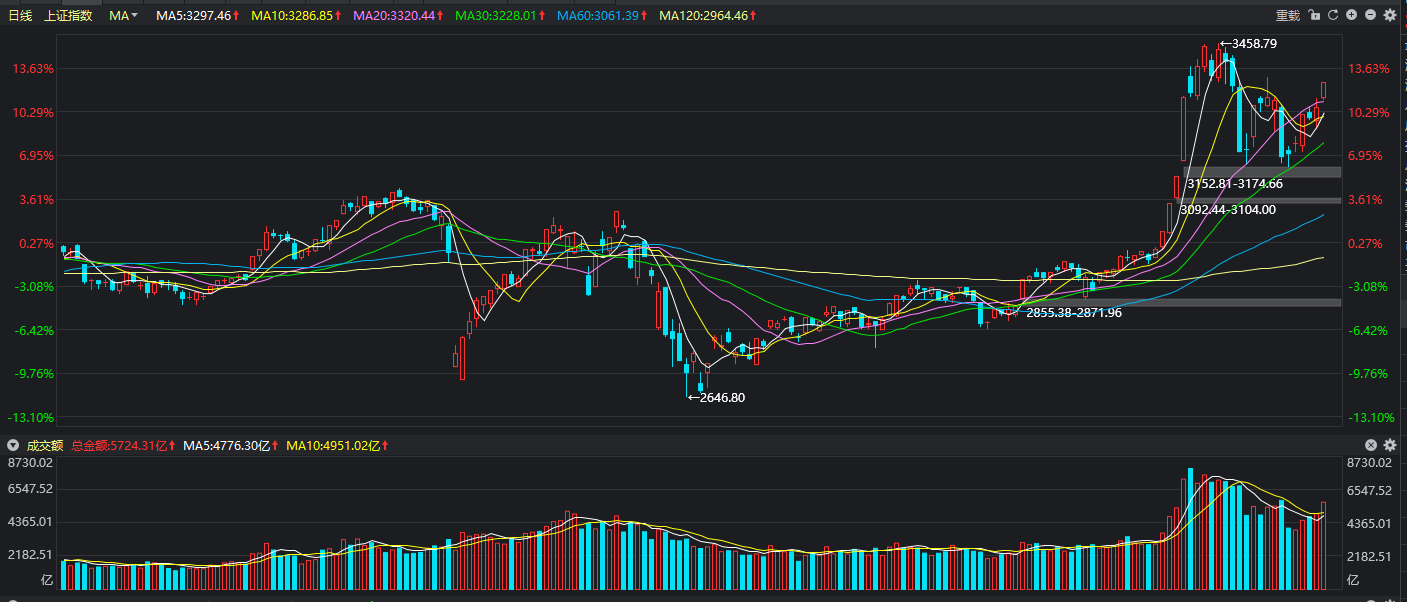This screenshot has height=602, width=1407.
Task: Zoom out chart with the minus icon
Action: [x=1370, y=15]
